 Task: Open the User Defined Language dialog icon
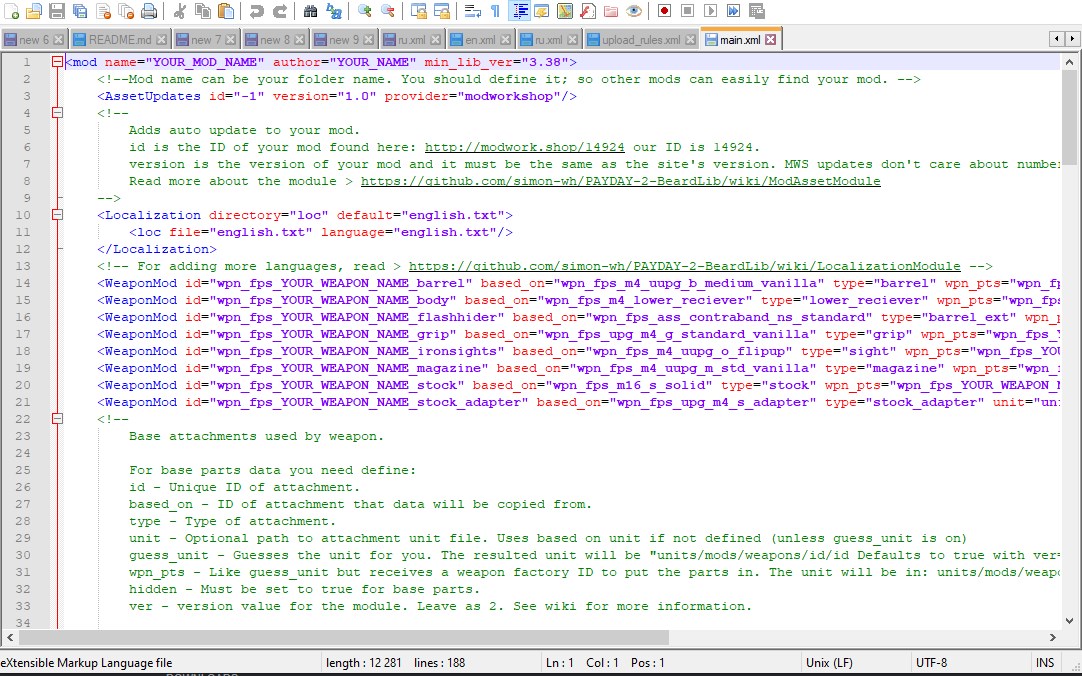click(x=542, y=11)
